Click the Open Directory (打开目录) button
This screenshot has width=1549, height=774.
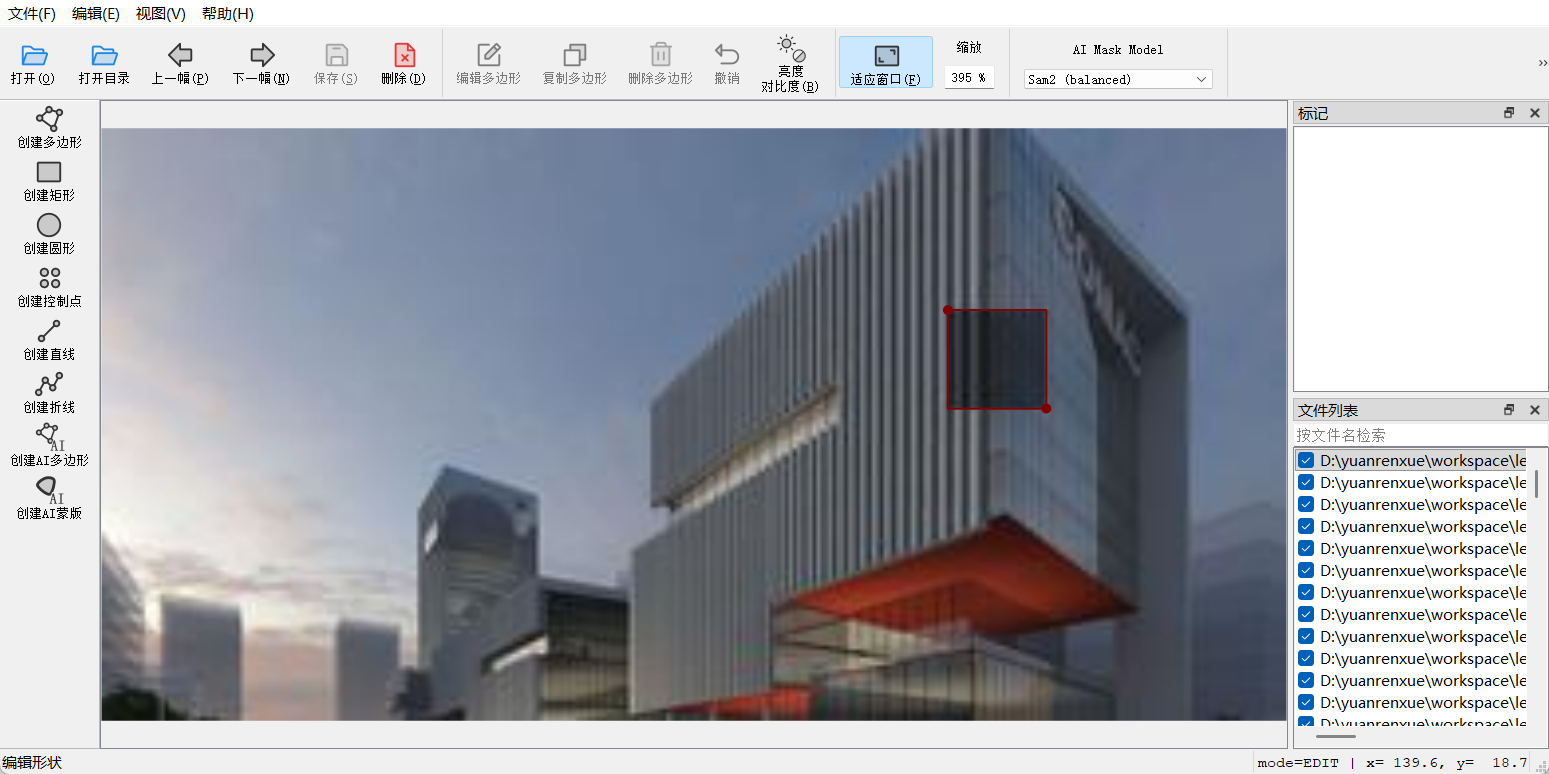pos(104,63)
